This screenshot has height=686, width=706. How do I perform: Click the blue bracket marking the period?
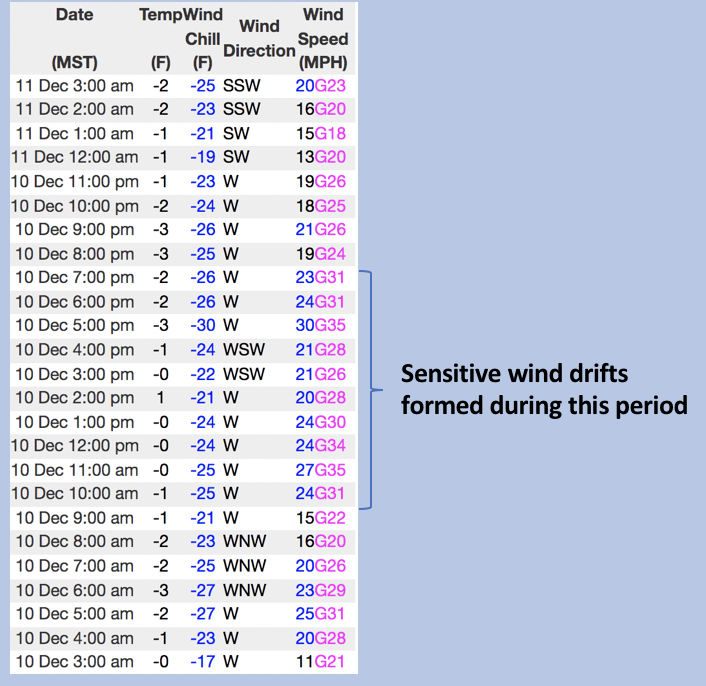[372, 389]
